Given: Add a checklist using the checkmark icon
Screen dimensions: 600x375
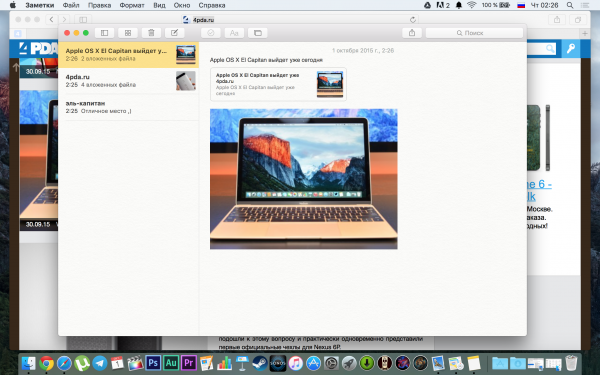Looking at the screenshot, I should [210, 33].
